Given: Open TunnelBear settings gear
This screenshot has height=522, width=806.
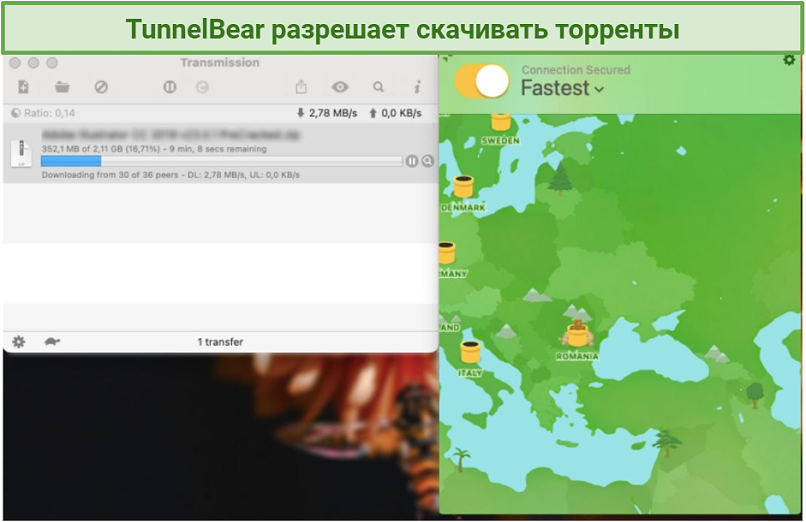Looking at the screenshot, I should click(789, 60).
